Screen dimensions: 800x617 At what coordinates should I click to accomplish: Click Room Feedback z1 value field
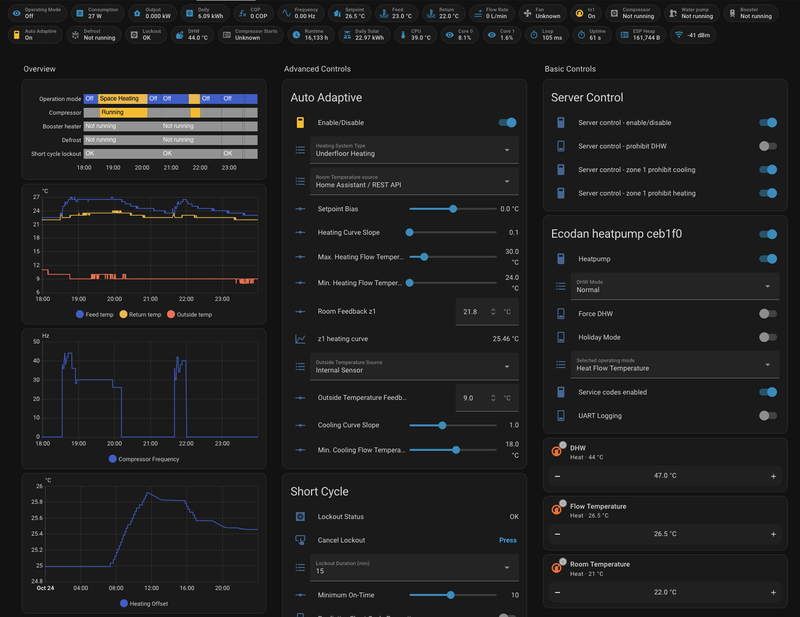coord(487,311)
